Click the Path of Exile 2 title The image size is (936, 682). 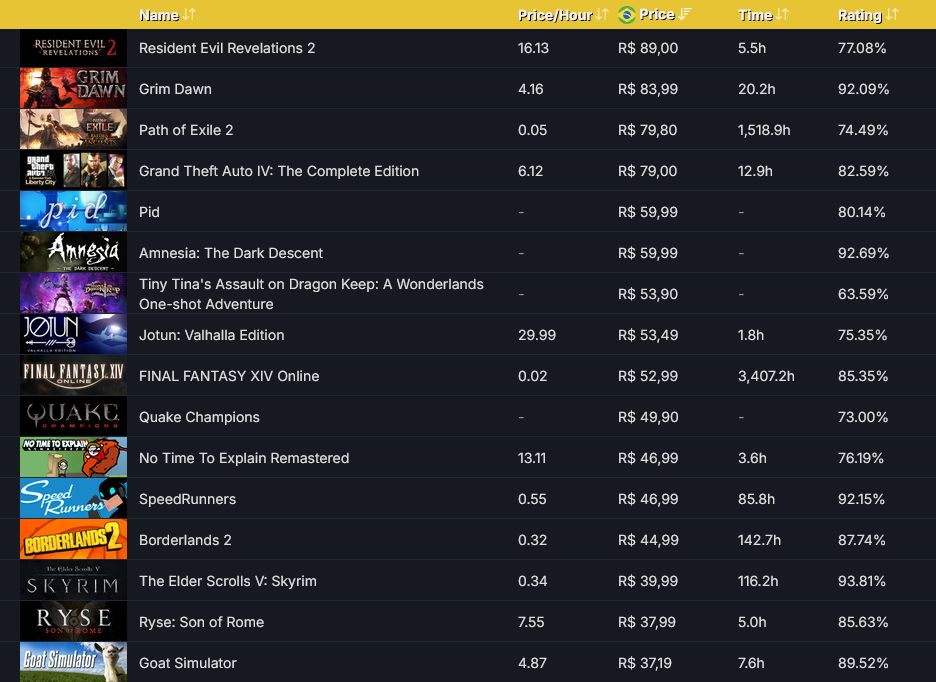(x=186, y=130)
